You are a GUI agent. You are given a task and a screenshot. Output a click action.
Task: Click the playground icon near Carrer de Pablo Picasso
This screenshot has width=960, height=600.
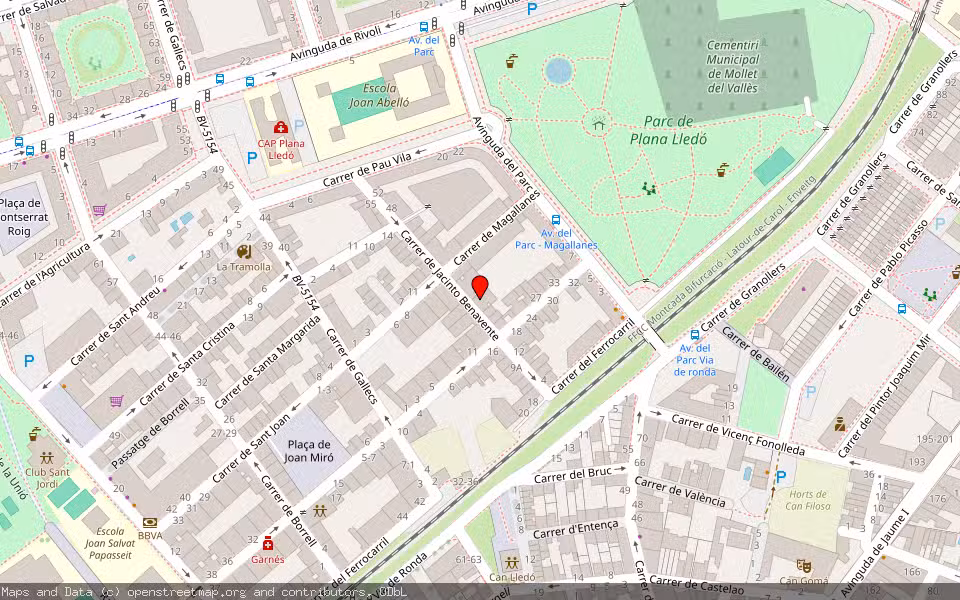(x=930, y=294)
